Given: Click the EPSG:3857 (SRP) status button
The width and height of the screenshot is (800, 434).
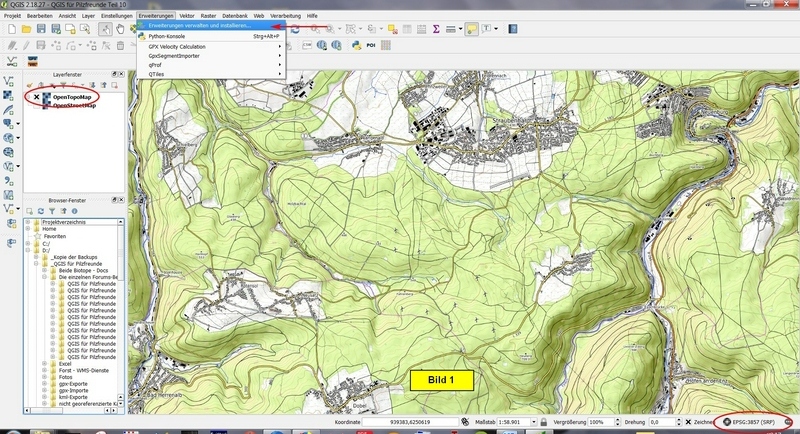Looking at the screenshot, I should [750, 423].
